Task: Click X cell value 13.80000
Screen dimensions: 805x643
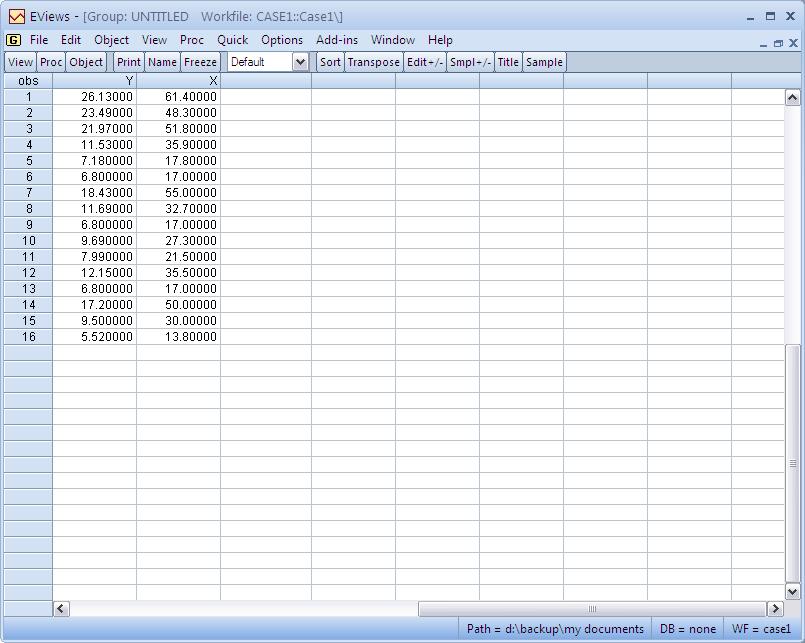Action: 179,336
